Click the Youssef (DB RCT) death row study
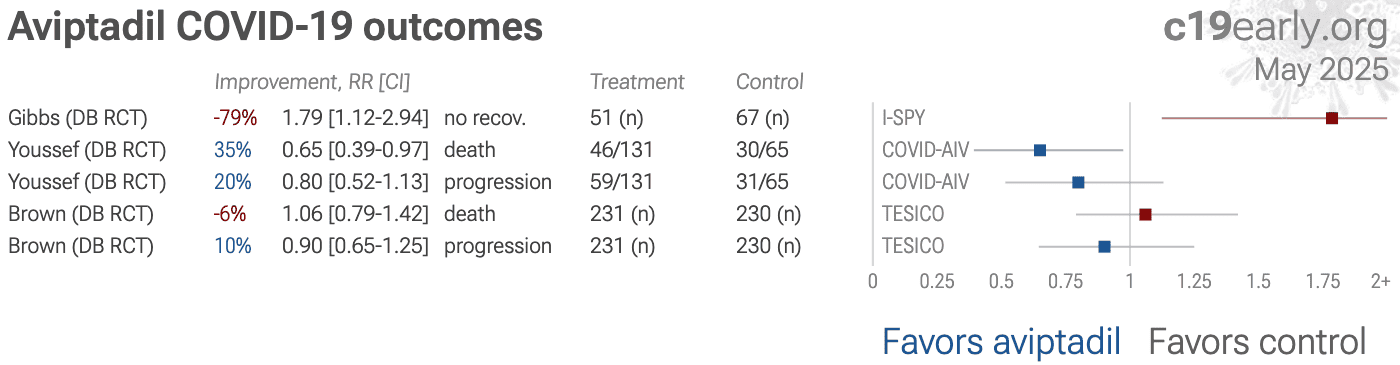 click(x=87, y=150)
